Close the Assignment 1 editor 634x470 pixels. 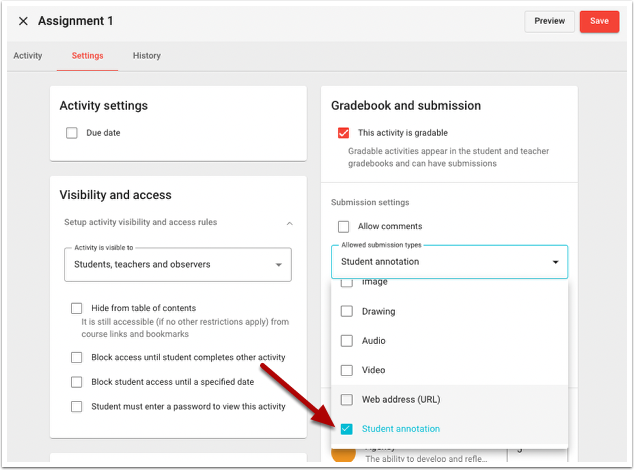[23, 21]
